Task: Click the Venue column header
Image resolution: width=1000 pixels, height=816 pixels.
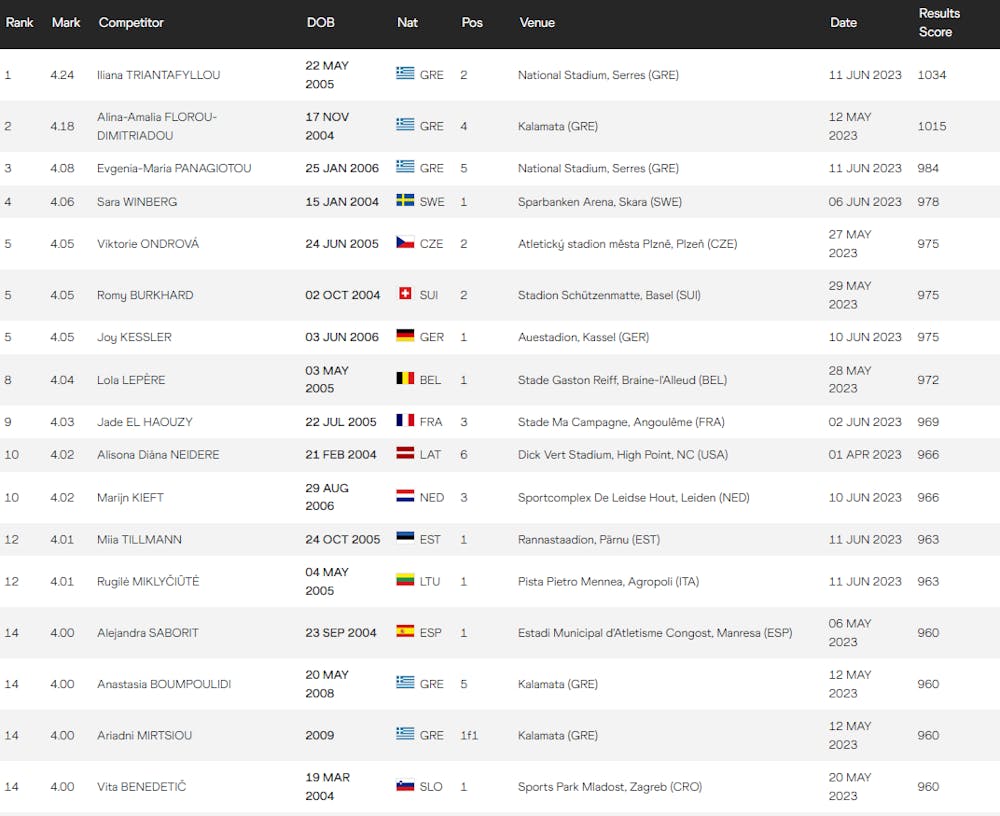Action: [x=537, y=23]
